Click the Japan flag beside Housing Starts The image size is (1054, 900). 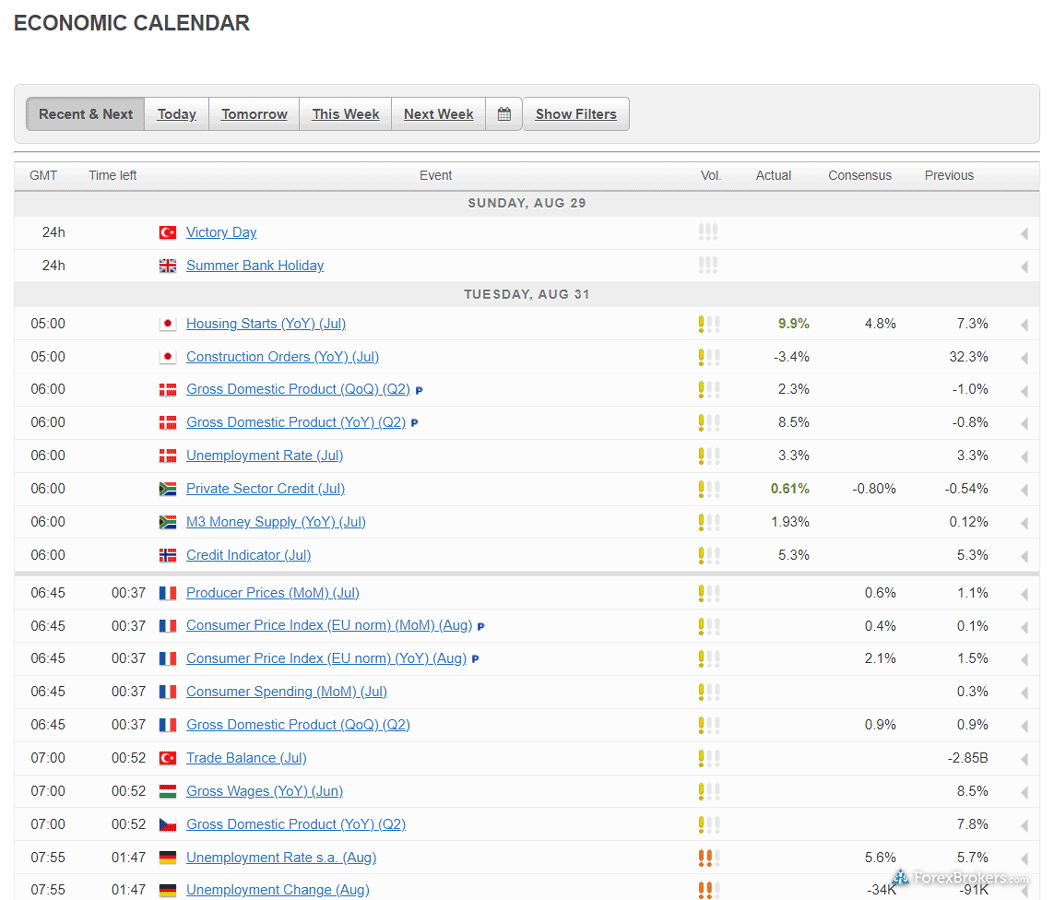pyautogui.click(x=168, y=324)
